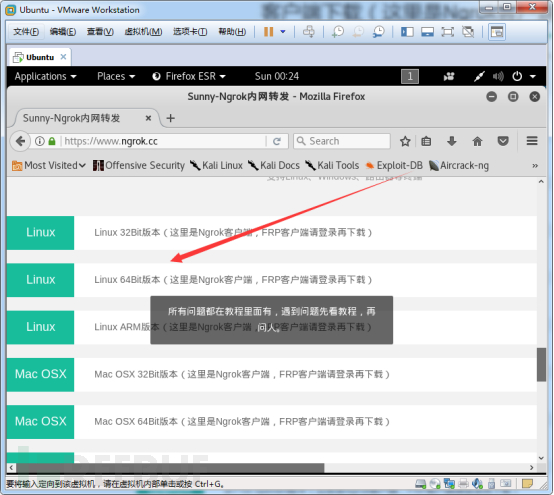Take a snapshot of the virtual machine

(338, 32)
